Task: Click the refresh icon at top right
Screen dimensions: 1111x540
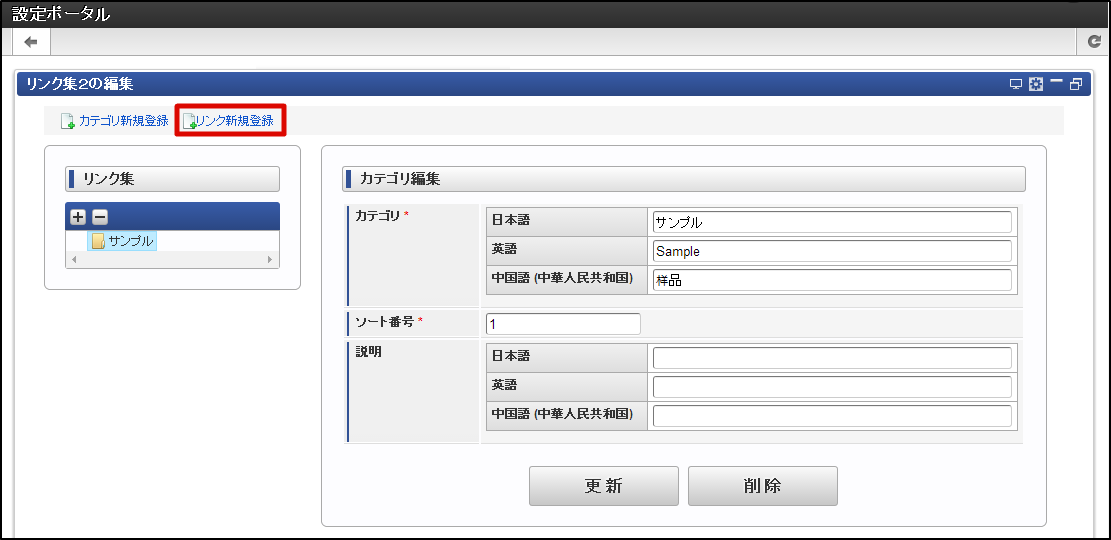Action: [x=1094, y=42]
